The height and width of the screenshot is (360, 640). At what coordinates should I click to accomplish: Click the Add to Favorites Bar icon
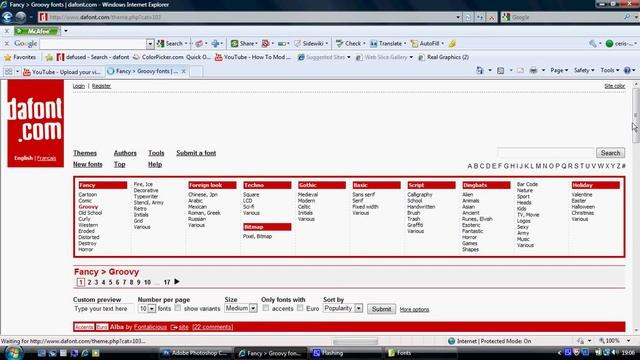point(49,57)
